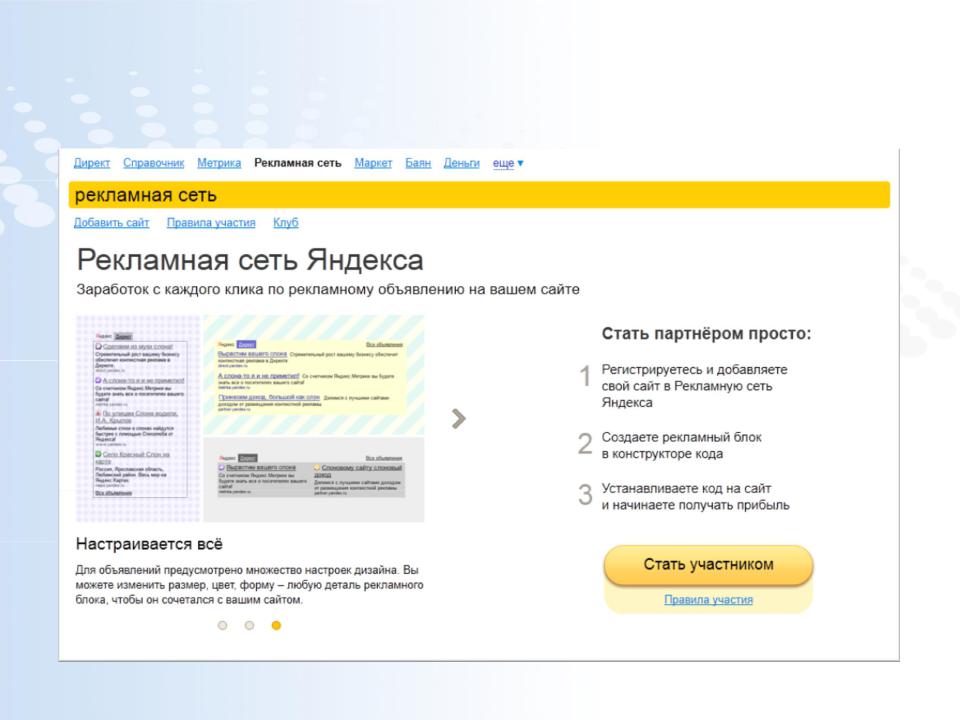
Task: Click step text Устанавливаете код на сайт
Action: point(696,497)
